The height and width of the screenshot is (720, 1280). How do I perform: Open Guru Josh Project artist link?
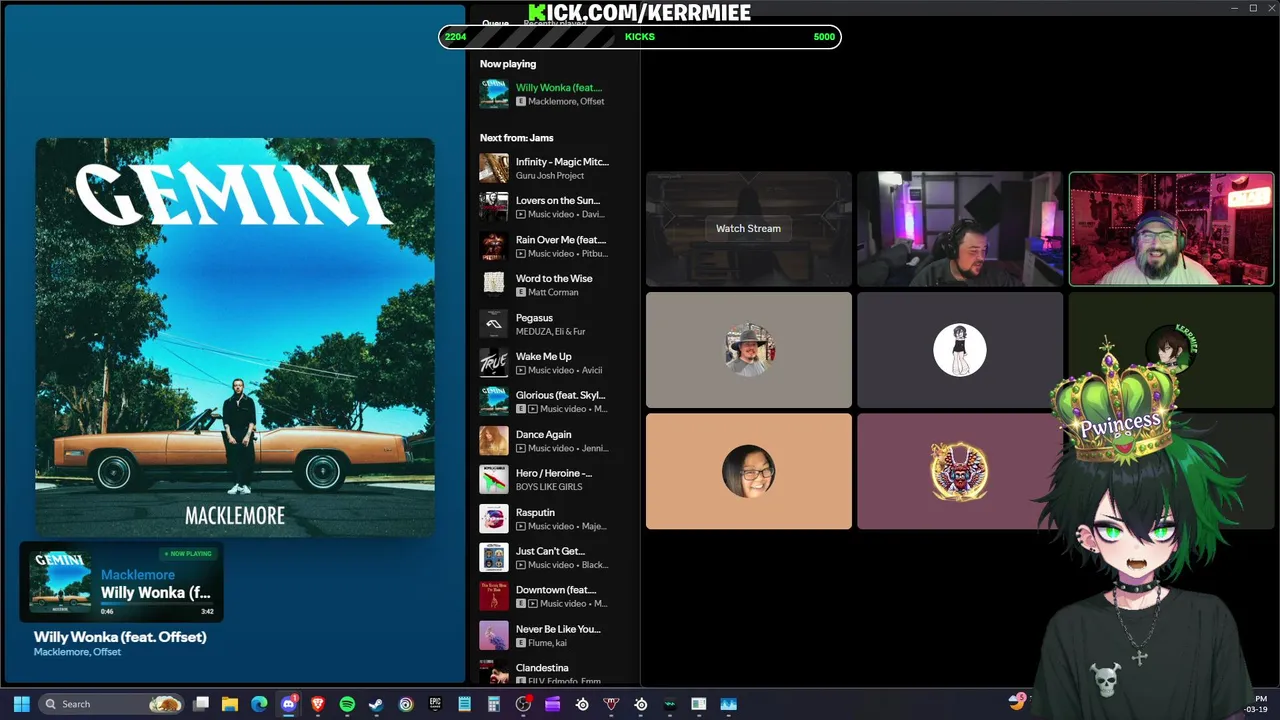(x=550, y=176)
